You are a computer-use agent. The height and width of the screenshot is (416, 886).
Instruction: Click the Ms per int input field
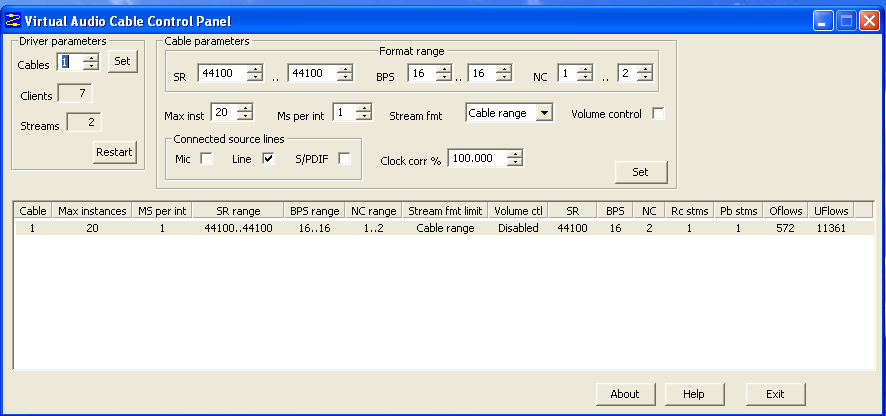[x=345, y=112]
